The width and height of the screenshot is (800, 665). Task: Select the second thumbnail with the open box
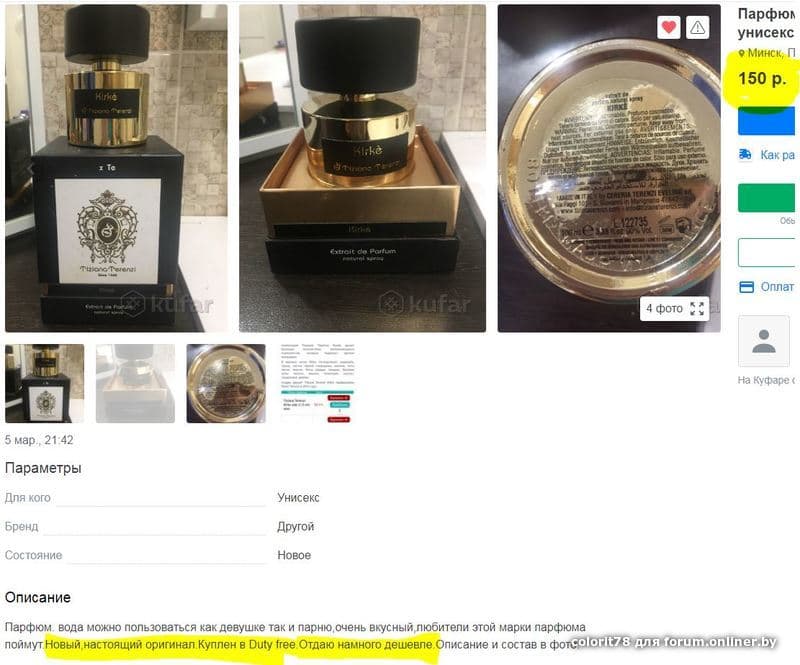(x=135, y=383)
